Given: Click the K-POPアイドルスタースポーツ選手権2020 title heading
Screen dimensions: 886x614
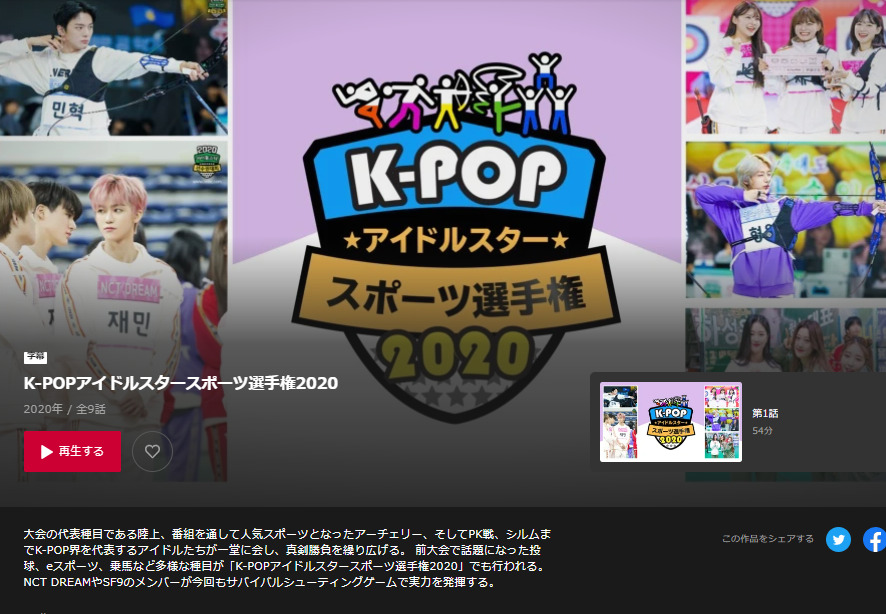Looking at the screenshot, I should 181,383.
